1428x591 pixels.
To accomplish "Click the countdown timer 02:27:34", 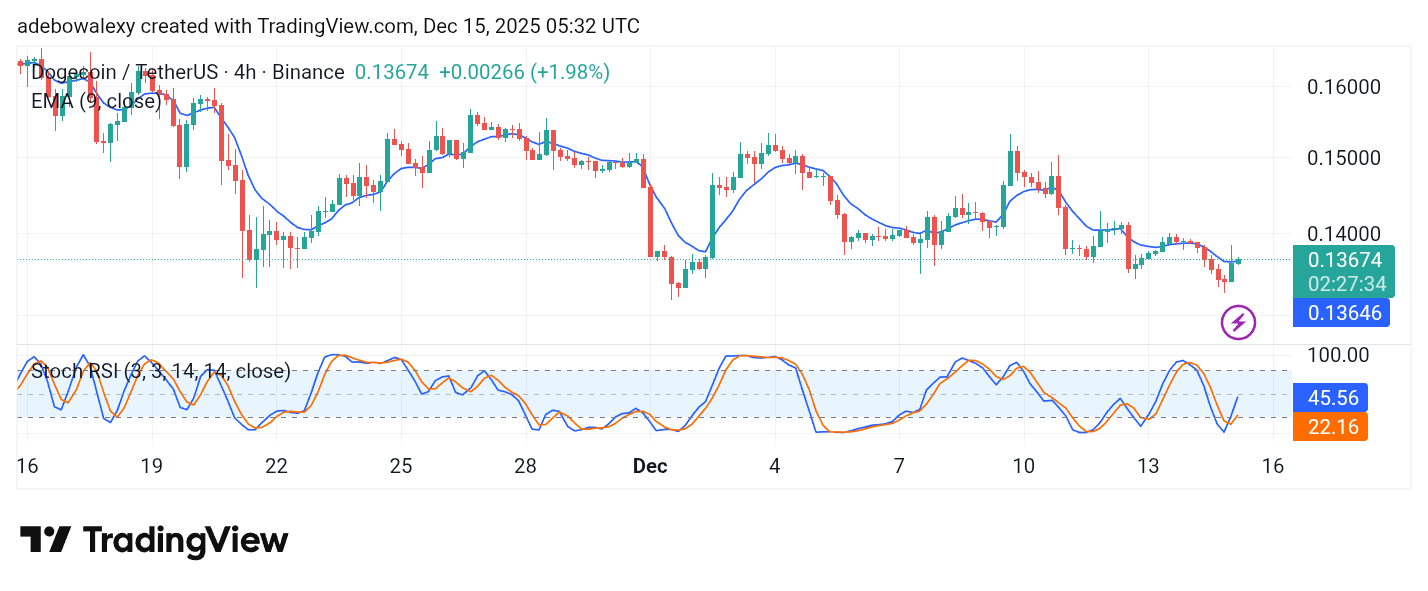I will point(1347,284).
